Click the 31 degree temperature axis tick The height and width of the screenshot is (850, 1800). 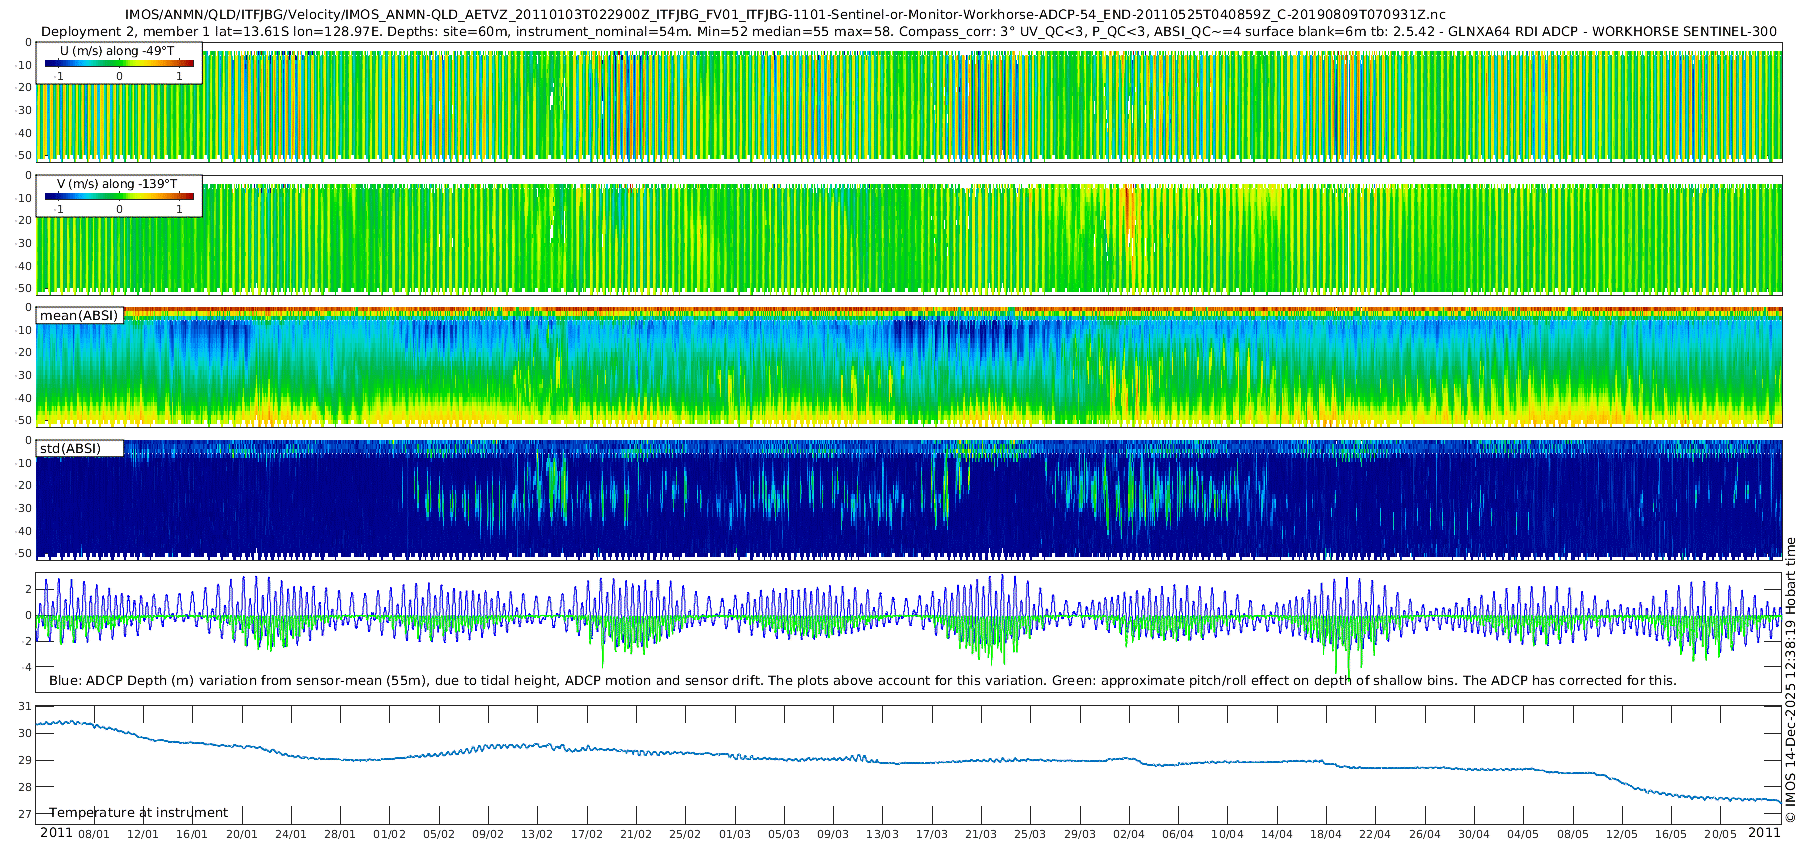click(25, 706)
